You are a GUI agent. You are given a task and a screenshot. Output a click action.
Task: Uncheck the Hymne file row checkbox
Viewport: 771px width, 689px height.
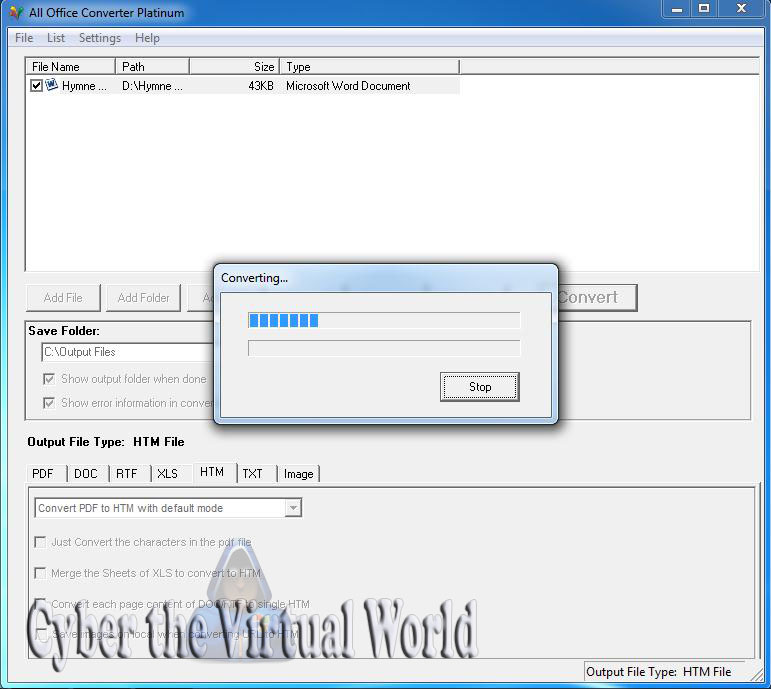[x=36, y=86]
